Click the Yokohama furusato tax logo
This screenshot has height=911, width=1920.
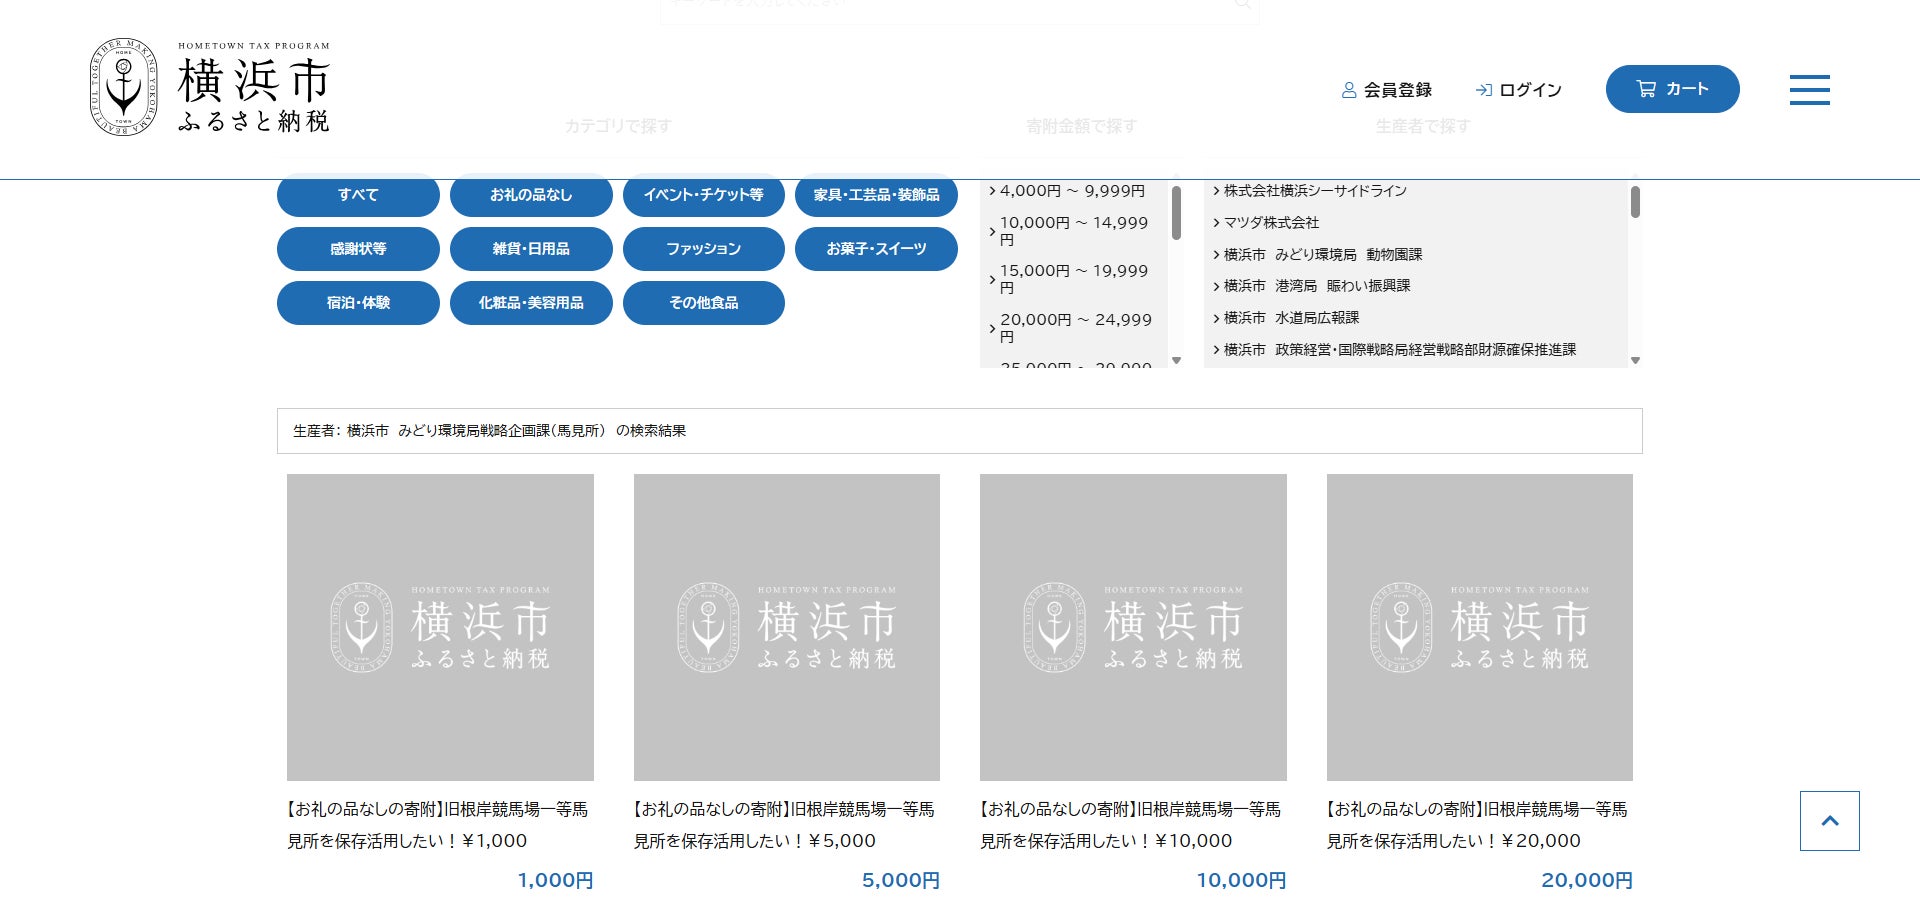pos(210,87)
